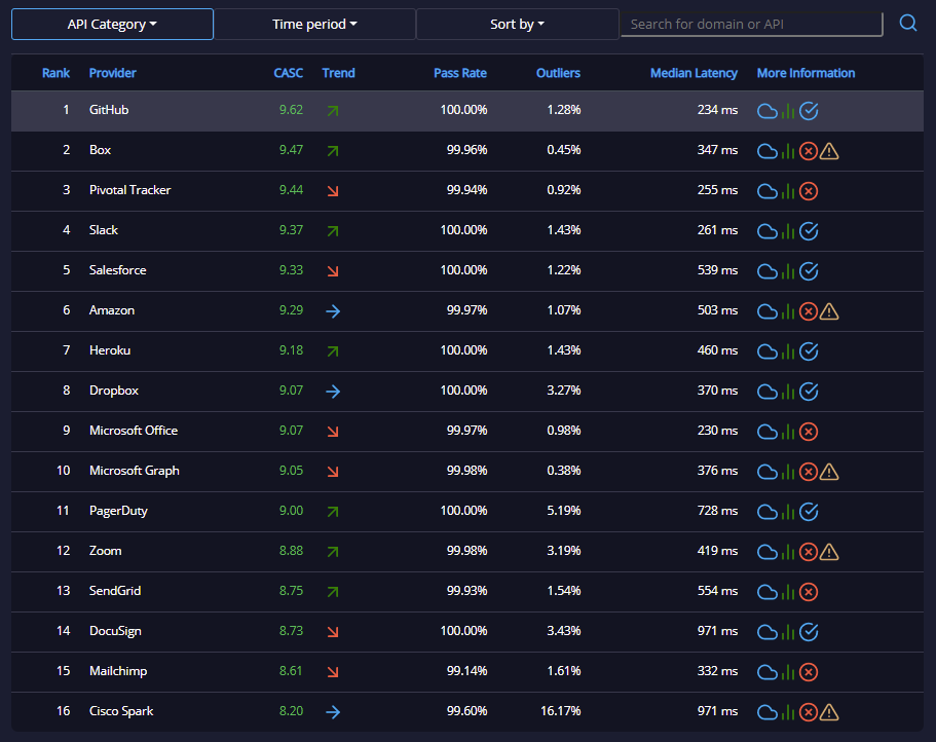Click the warning triangle icon for Box
Viewport: 936px width, 742px height.
pyautogui.click(x=829, y=152)
